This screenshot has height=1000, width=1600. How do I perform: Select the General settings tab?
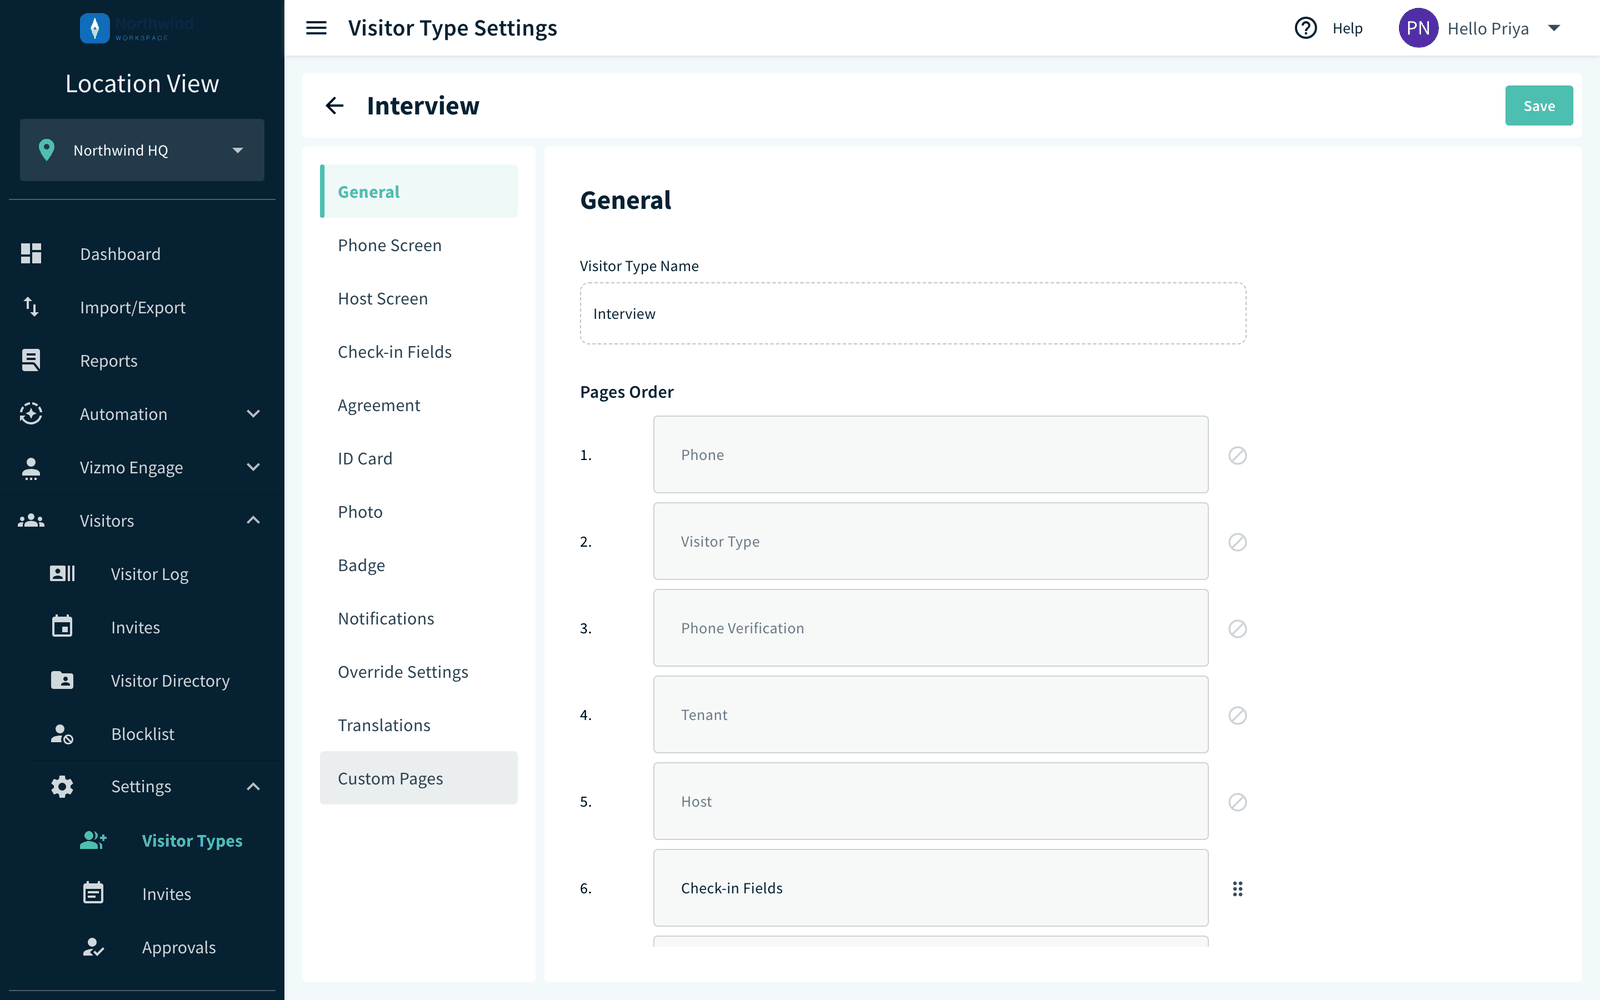[419, 191]
